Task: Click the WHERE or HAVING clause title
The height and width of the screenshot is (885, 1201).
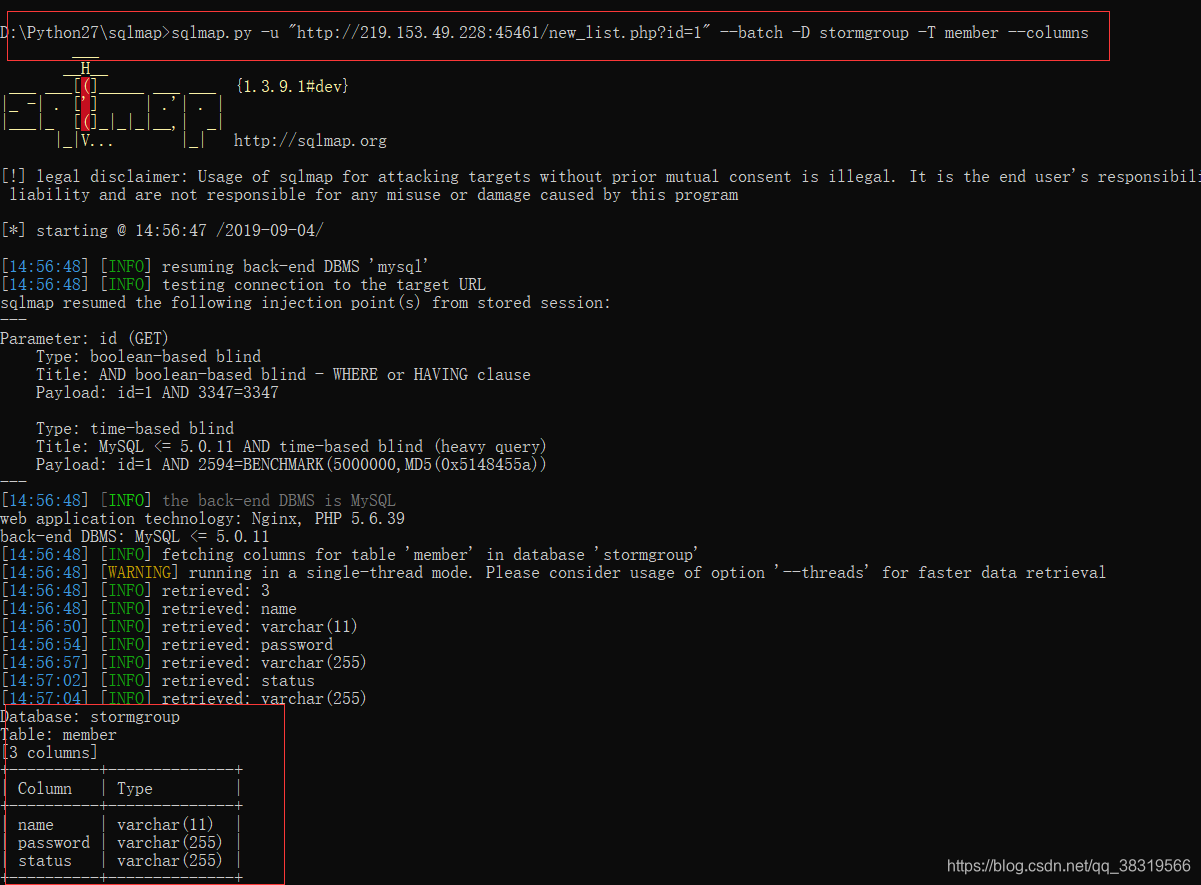Action: [283, 375]
